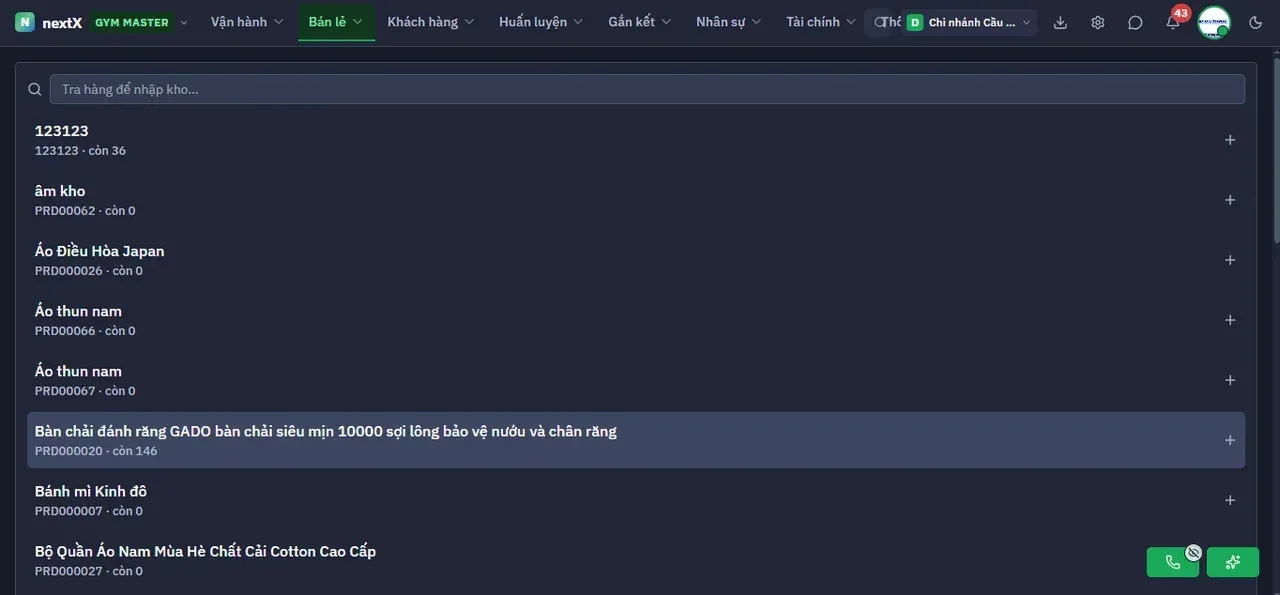Open the Bán lẻ menu

tap(336, 22)
